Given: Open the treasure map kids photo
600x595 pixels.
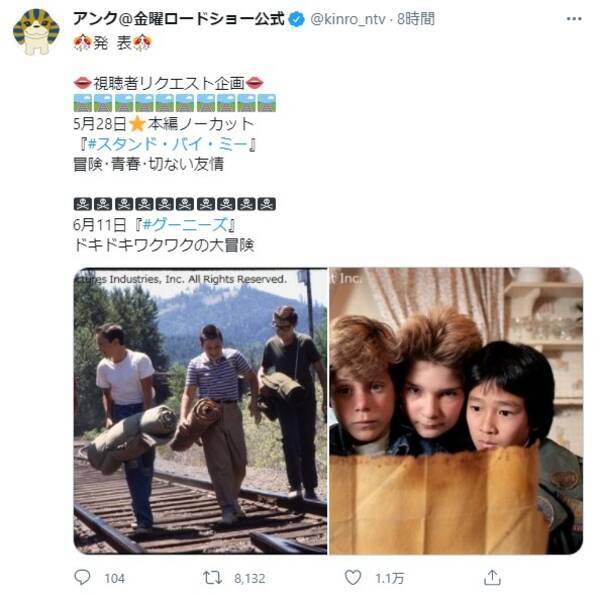Looking at the screenshot, I should click(x=456, y=411).
